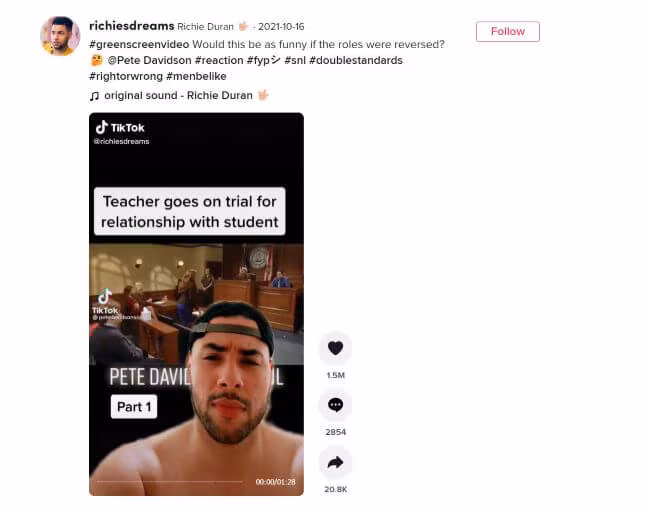Open the #reaction hashtag

tap(219, 61)
